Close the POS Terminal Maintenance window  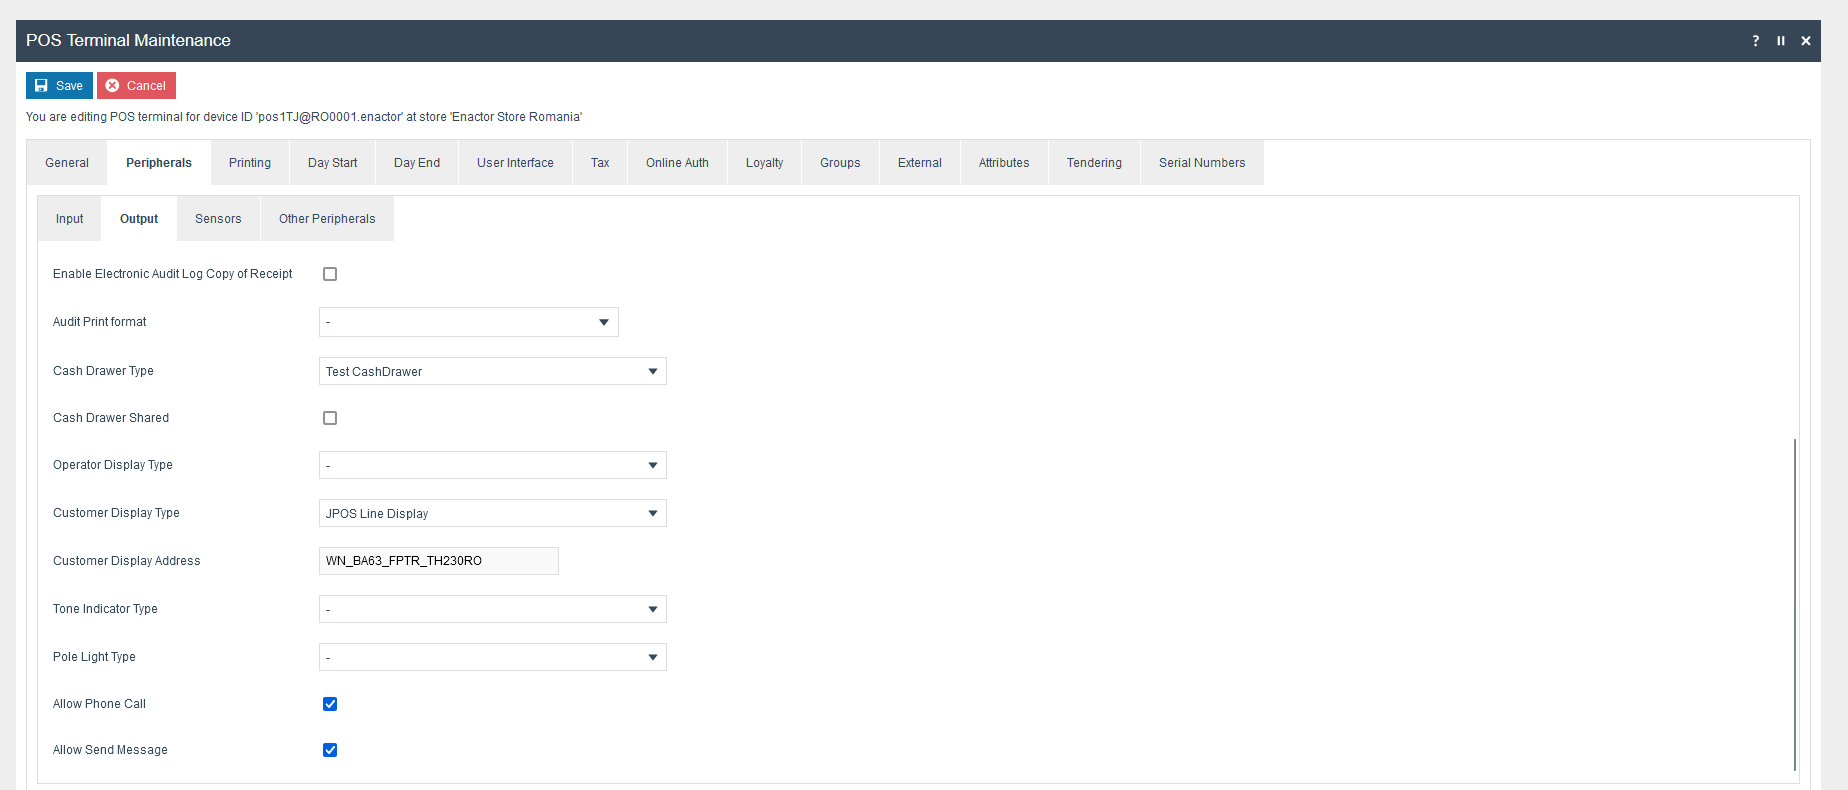point(1805,41)
